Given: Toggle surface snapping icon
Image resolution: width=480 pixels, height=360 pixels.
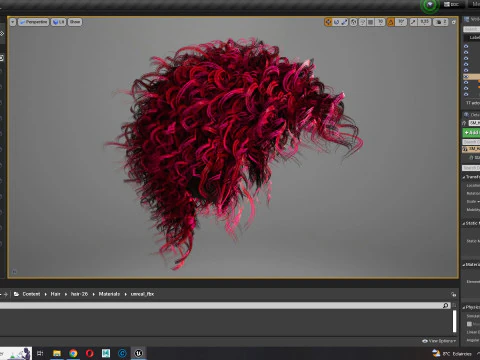Looking at the screenshot, I should tap(362, 22).
